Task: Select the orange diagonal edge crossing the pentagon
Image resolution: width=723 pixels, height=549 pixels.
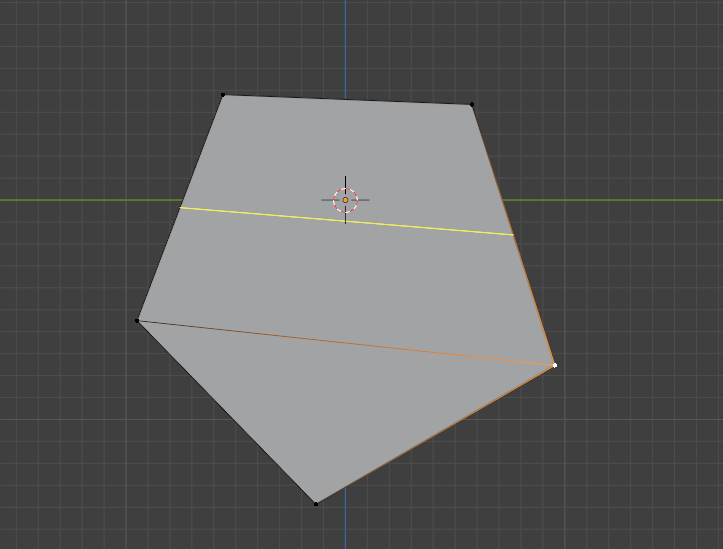Action: click(346, 342)
